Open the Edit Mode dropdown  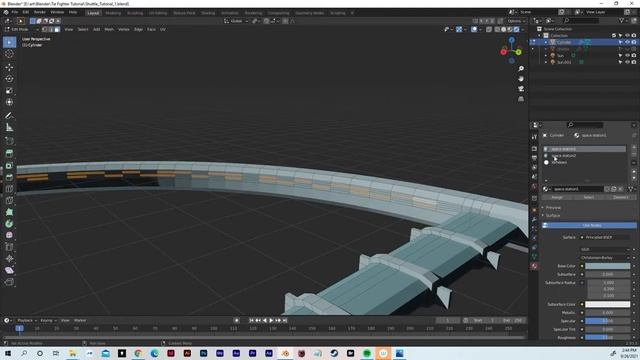22,29
